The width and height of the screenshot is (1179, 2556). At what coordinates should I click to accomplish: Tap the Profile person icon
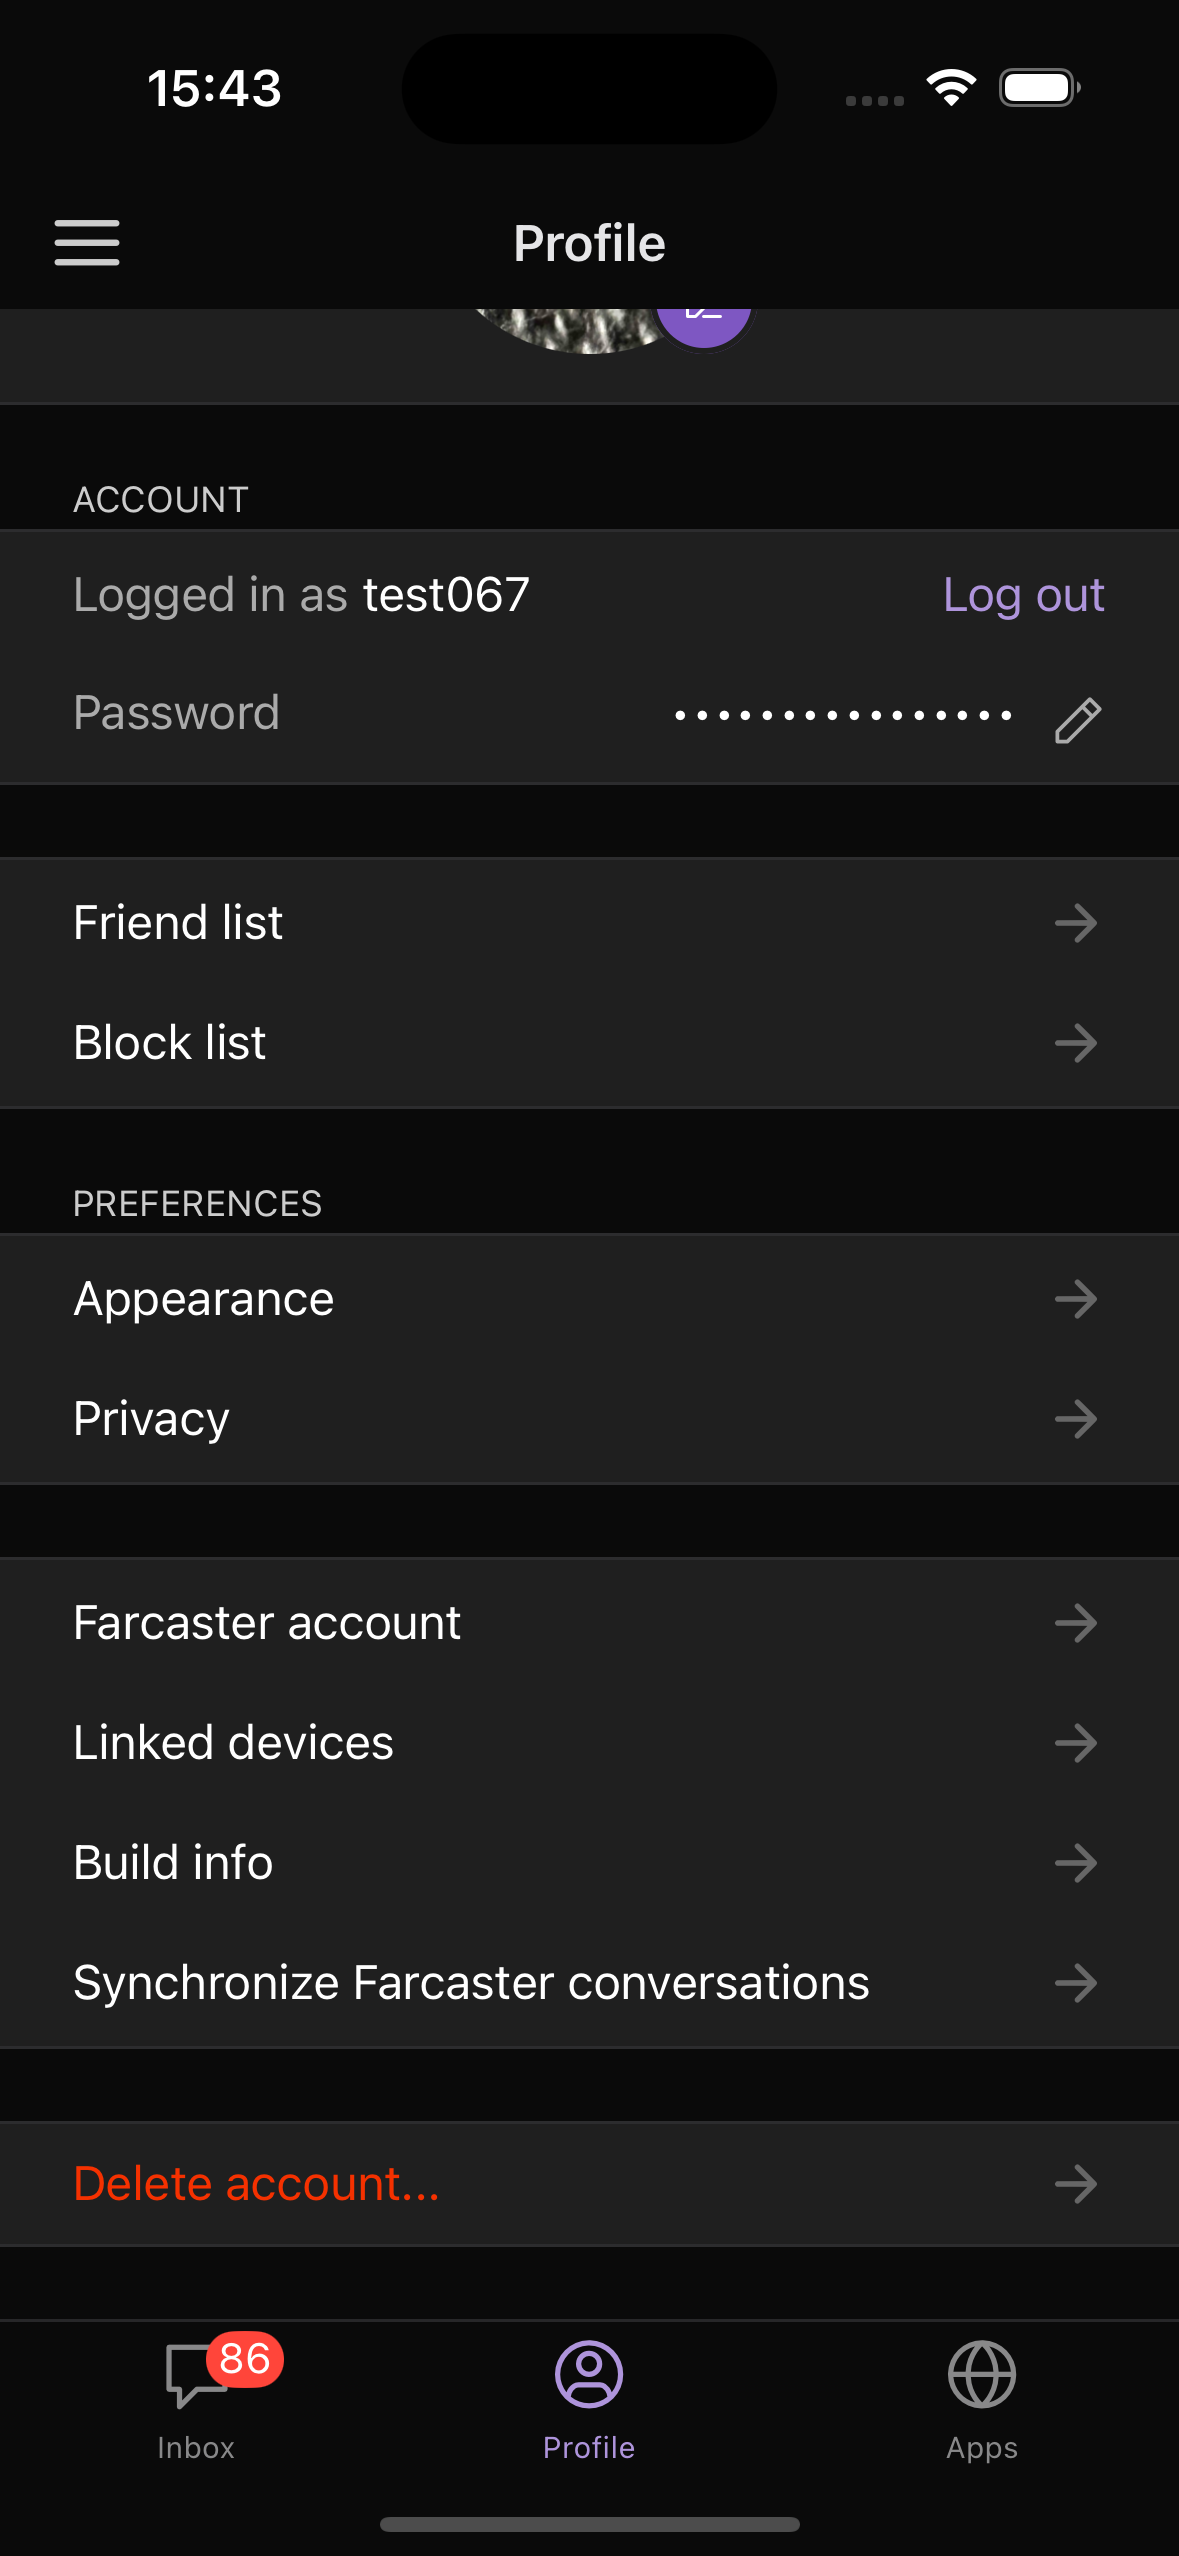click(x=589, y=2375)
